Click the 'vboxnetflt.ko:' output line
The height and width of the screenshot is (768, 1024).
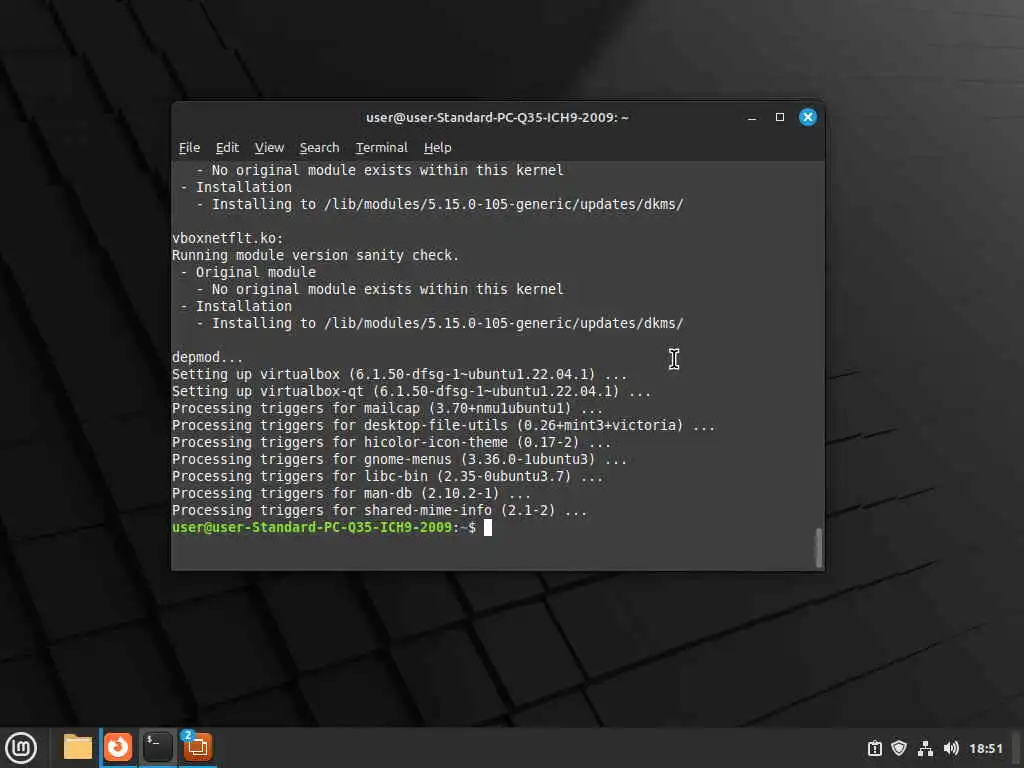[x=227, y=238]
